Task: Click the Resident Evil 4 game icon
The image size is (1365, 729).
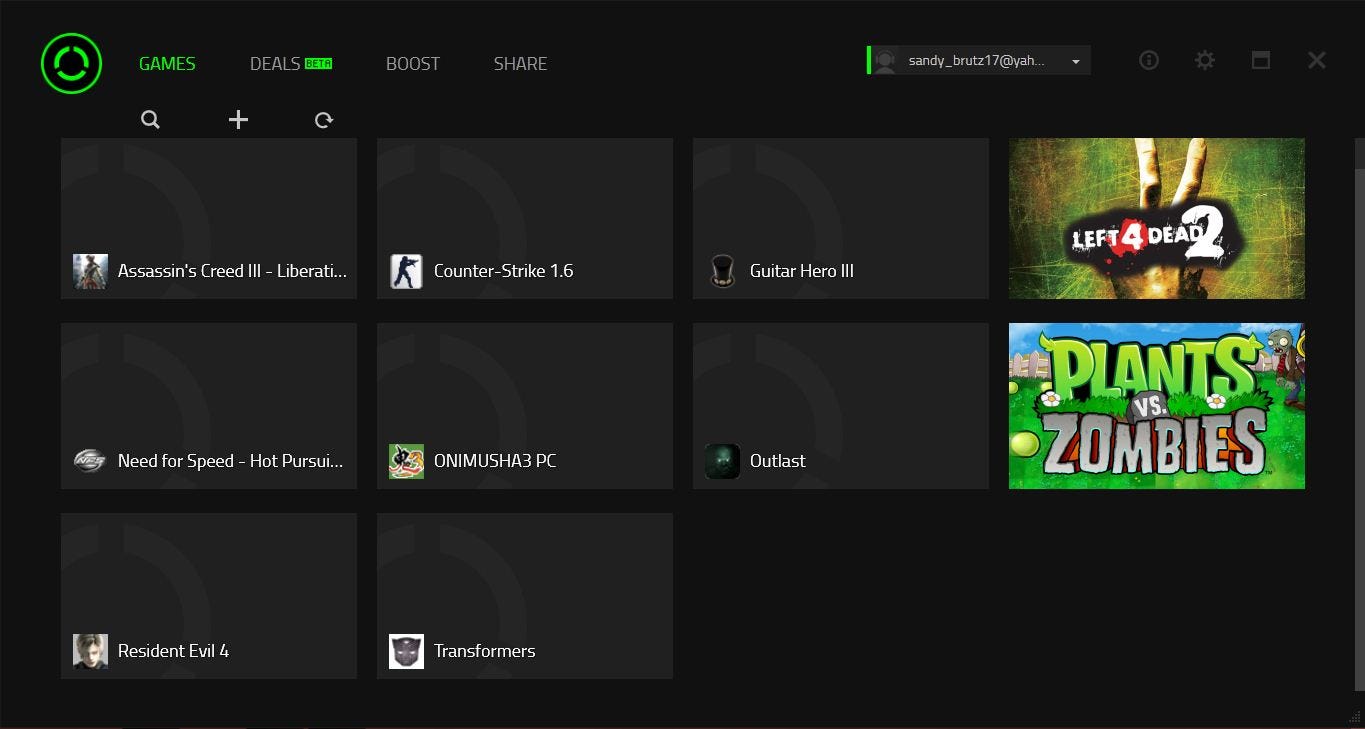Action: (x=90, y=651)
